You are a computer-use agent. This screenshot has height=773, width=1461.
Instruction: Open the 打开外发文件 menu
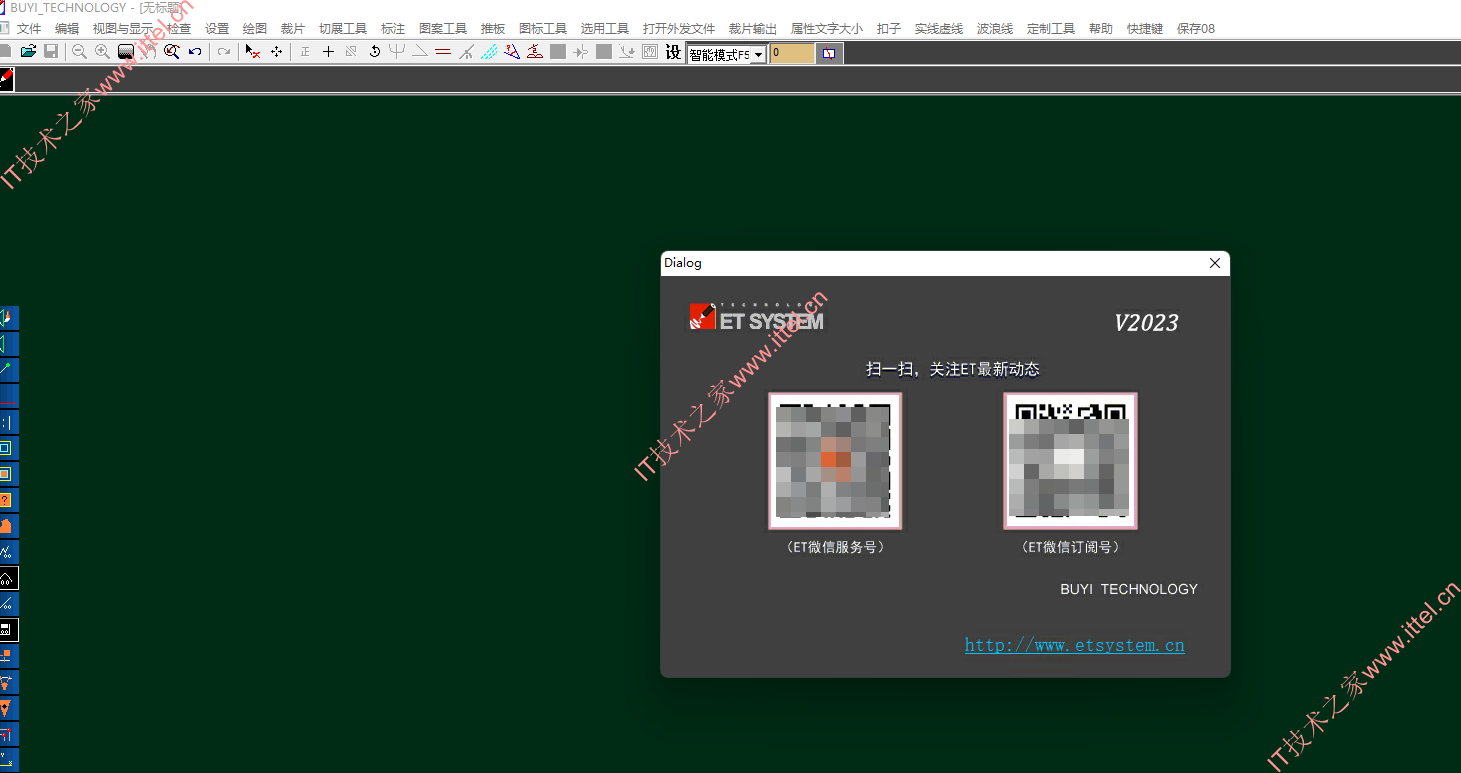[679, 29]
